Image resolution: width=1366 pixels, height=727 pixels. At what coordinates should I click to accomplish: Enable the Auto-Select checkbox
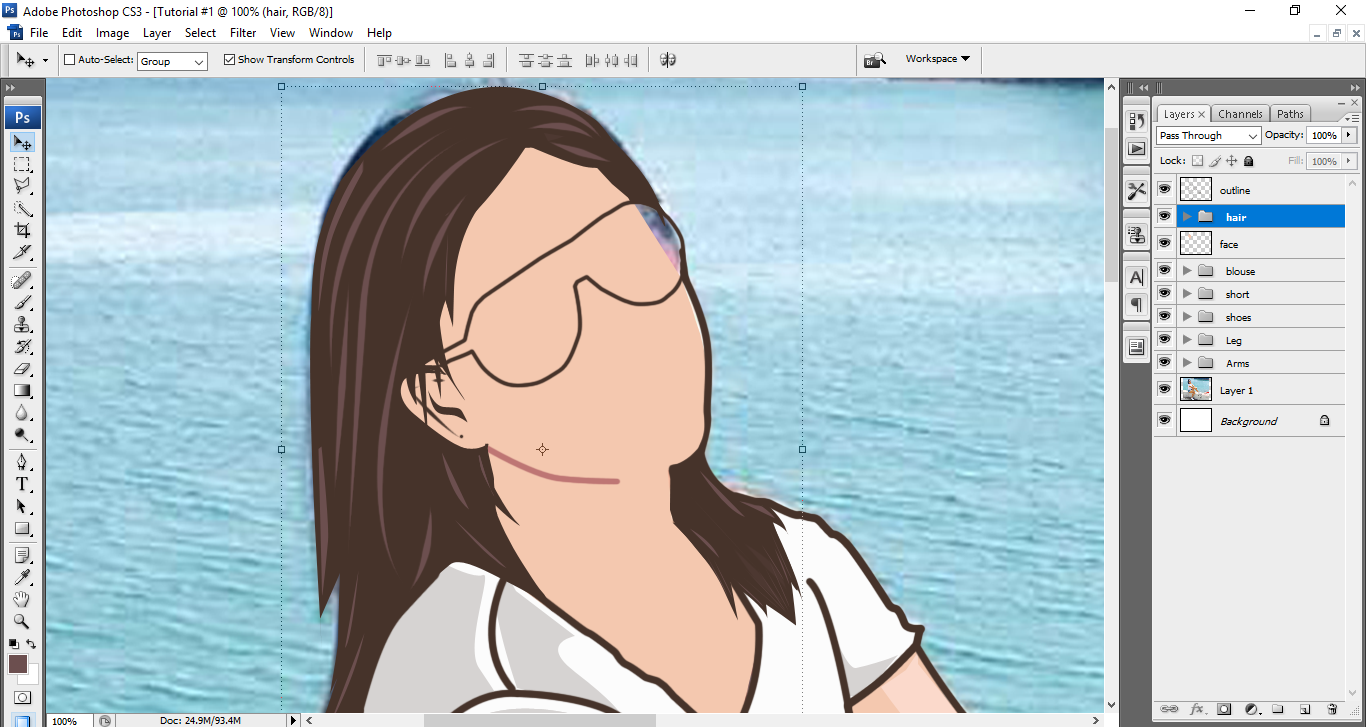[x=69, y=60]
